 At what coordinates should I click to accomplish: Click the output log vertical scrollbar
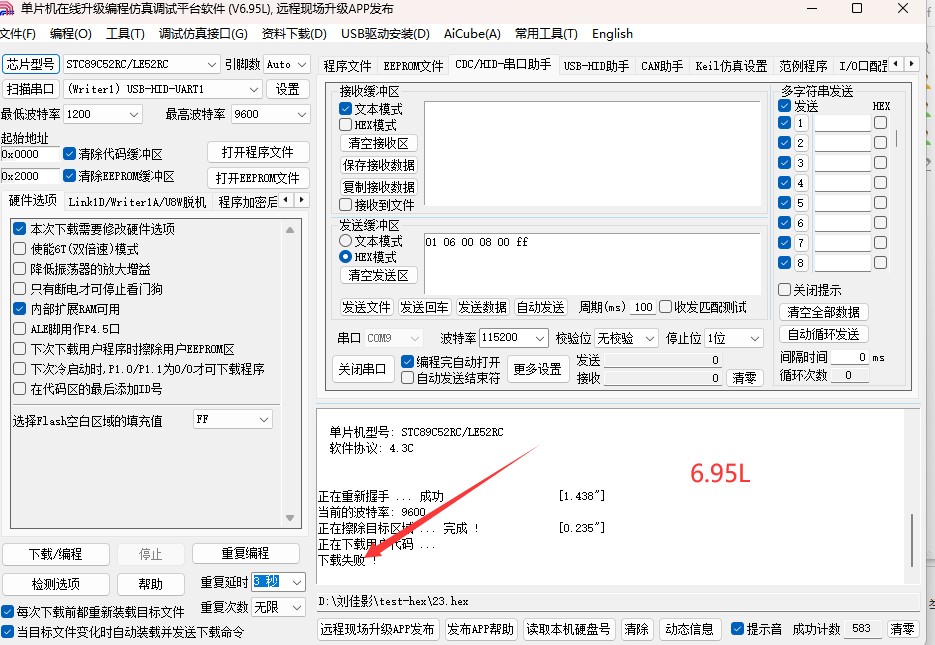click(x=912, y=539)
